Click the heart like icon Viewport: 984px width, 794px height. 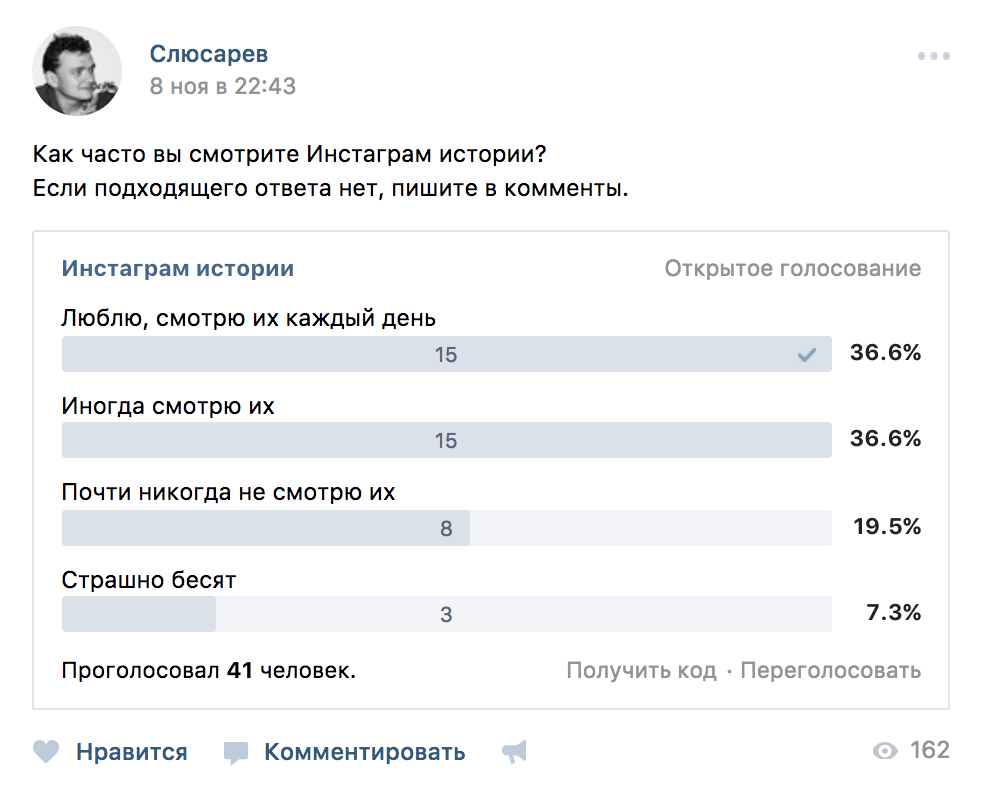(x=46, y=752)
